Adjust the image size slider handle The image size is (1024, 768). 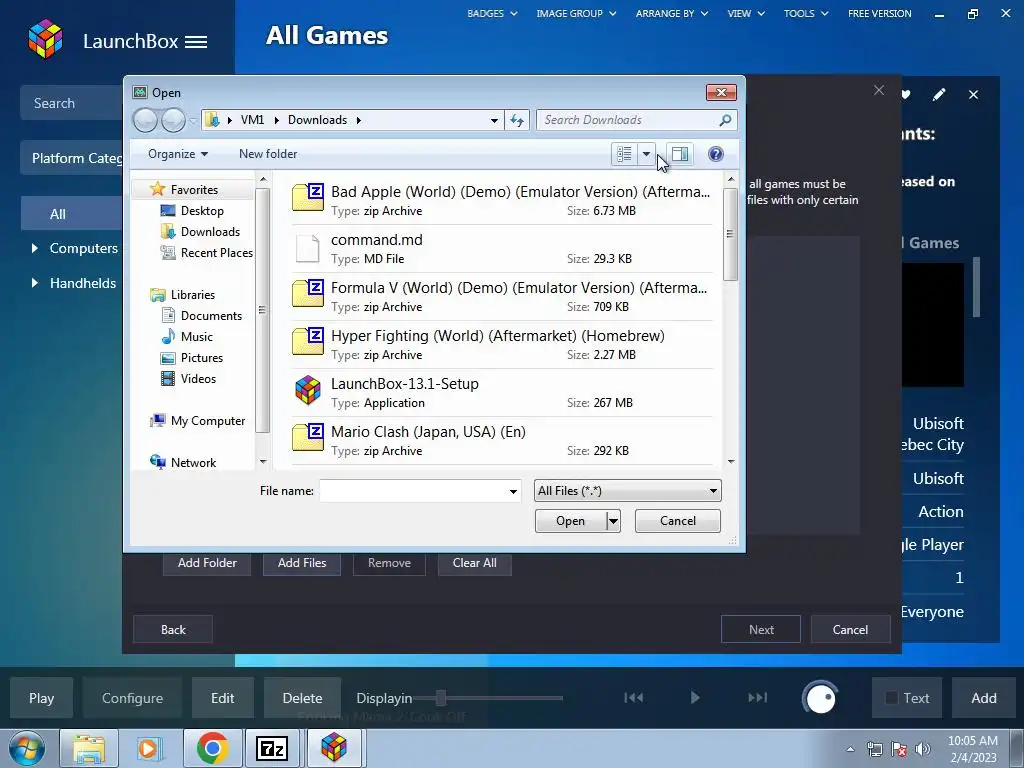point(441,698)
